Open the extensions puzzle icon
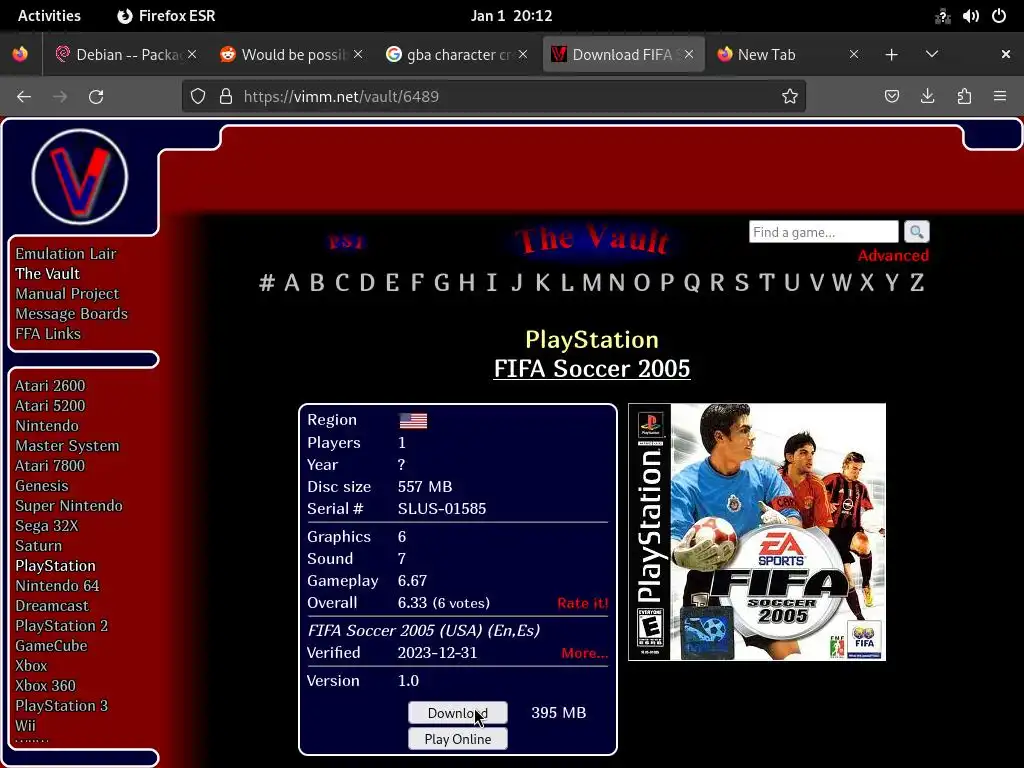This screenshot has width=1024, height=768. pyautogui.click(x=964, y=97)
